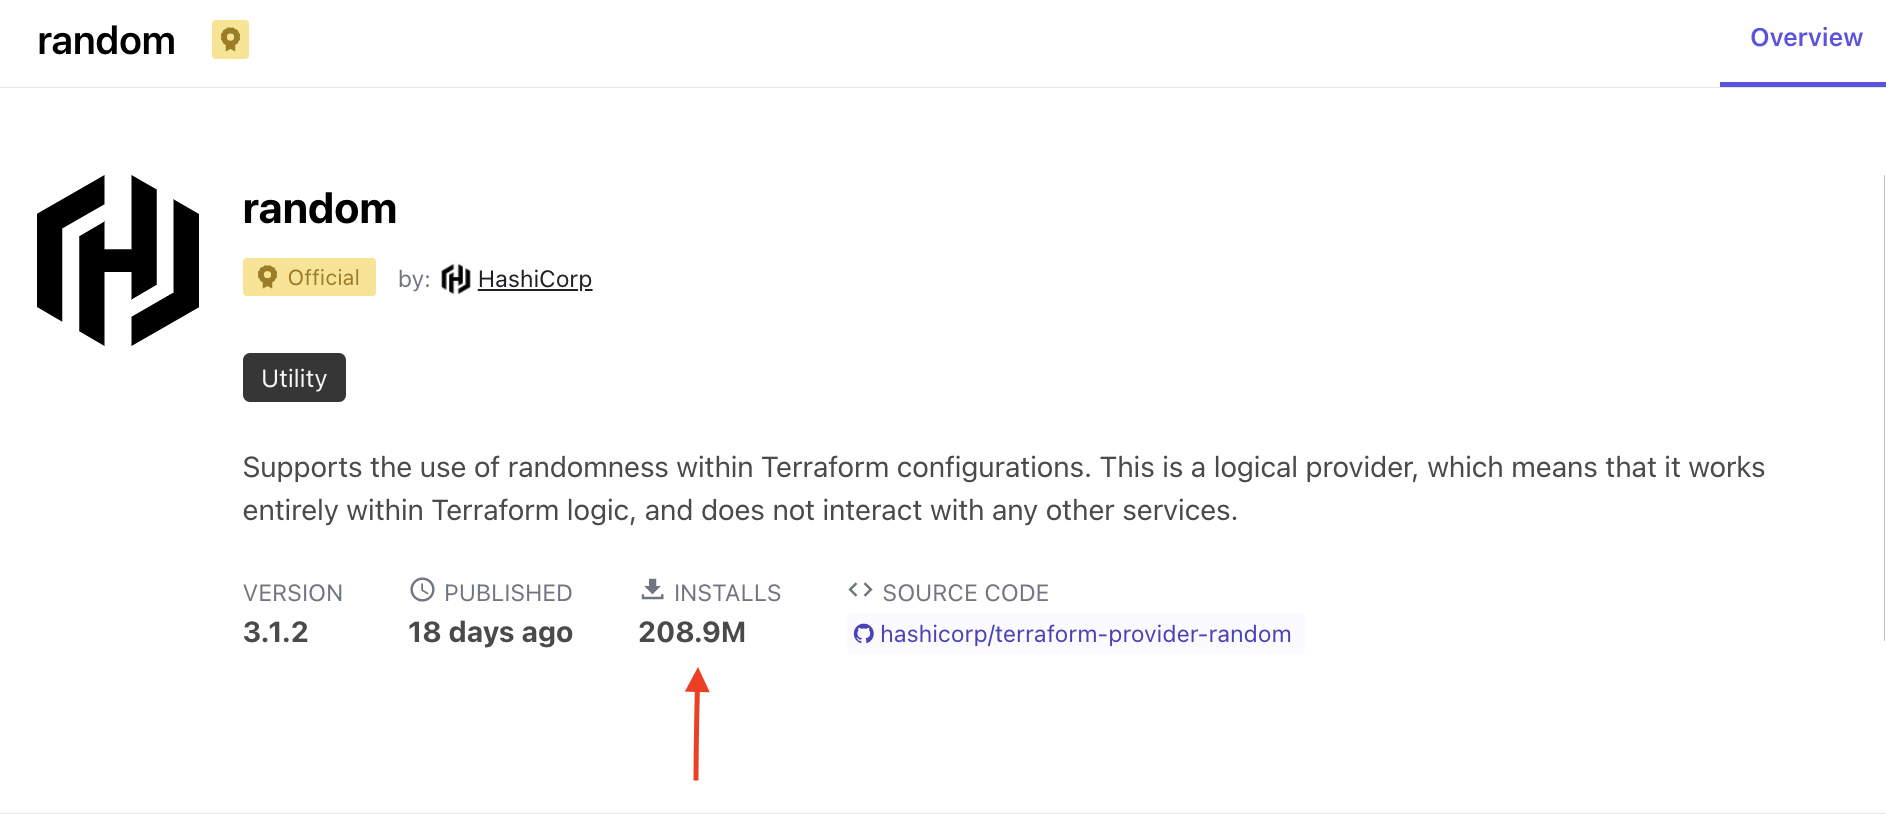Click the download icon next to Installs
This screenshot has height=814, width=1886.
[x=652, y=589]
